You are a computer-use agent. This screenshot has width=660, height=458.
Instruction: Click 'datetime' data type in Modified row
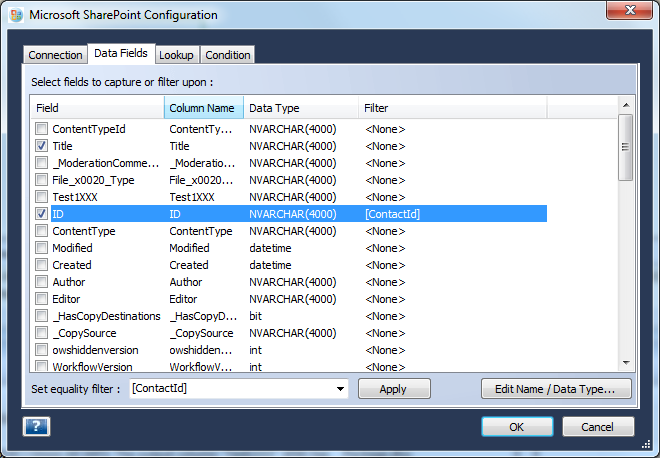tap(270, 248)
